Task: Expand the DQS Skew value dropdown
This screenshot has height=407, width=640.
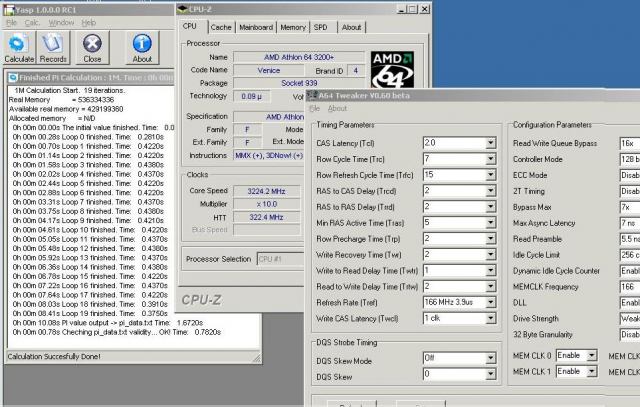Action: coord(491,374)
